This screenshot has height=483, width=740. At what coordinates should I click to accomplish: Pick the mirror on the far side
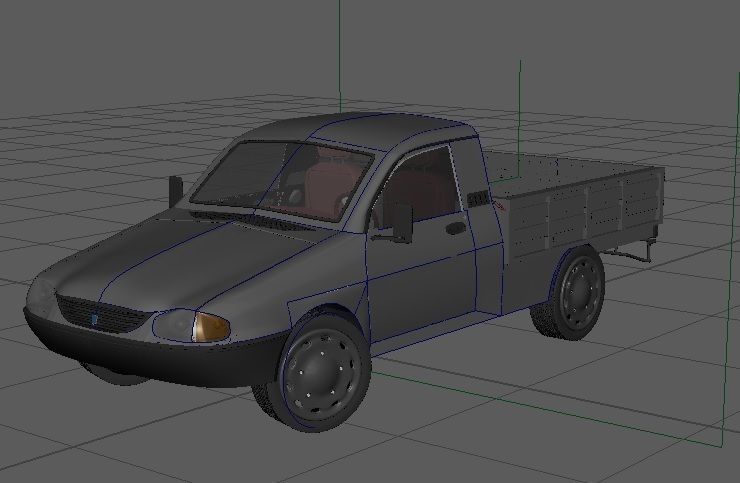click(176, 191)
